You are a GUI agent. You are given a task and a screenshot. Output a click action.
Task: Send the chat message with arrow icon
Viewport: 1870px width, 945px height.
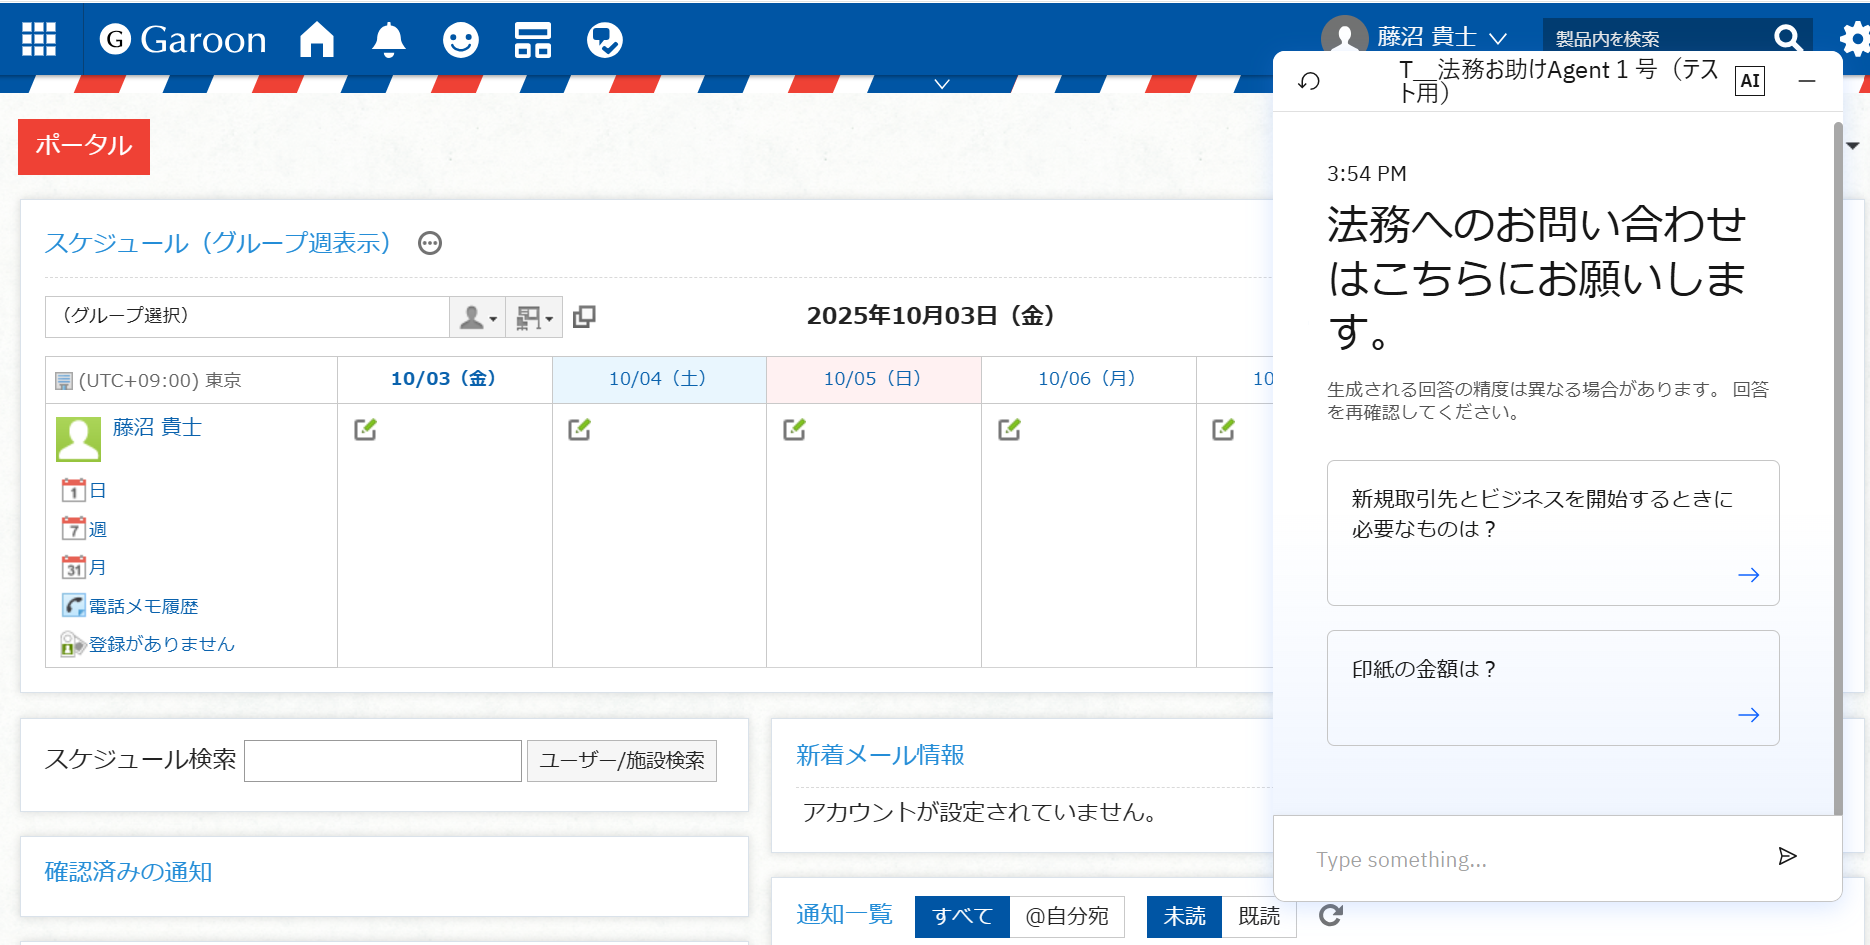1788,856
